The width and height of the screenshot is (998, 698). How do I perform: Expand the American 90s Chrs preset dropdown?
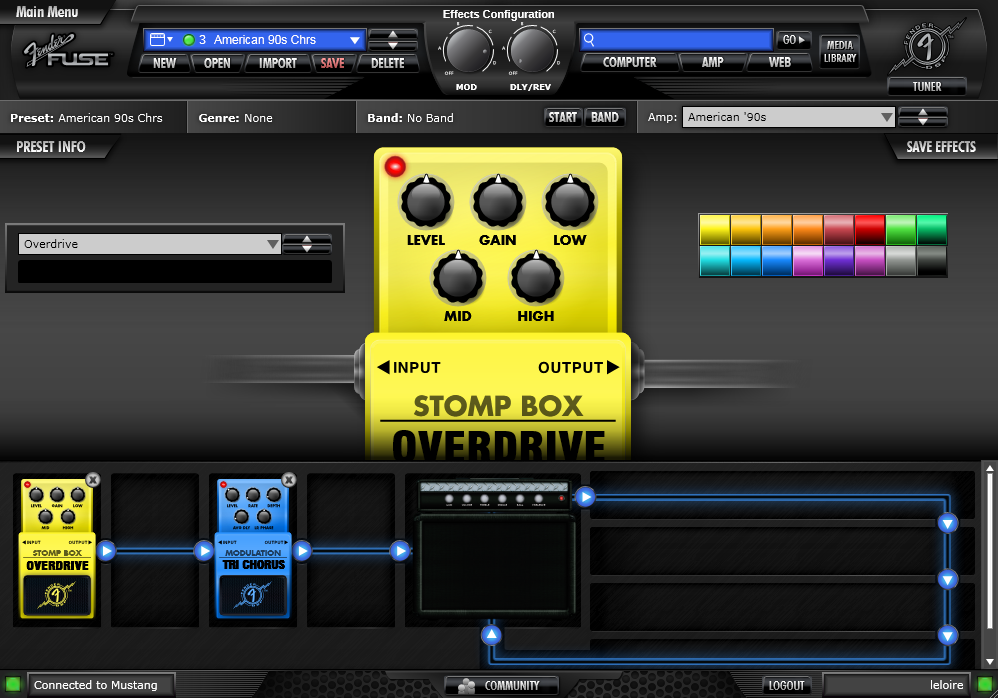(x=355, y=40)
